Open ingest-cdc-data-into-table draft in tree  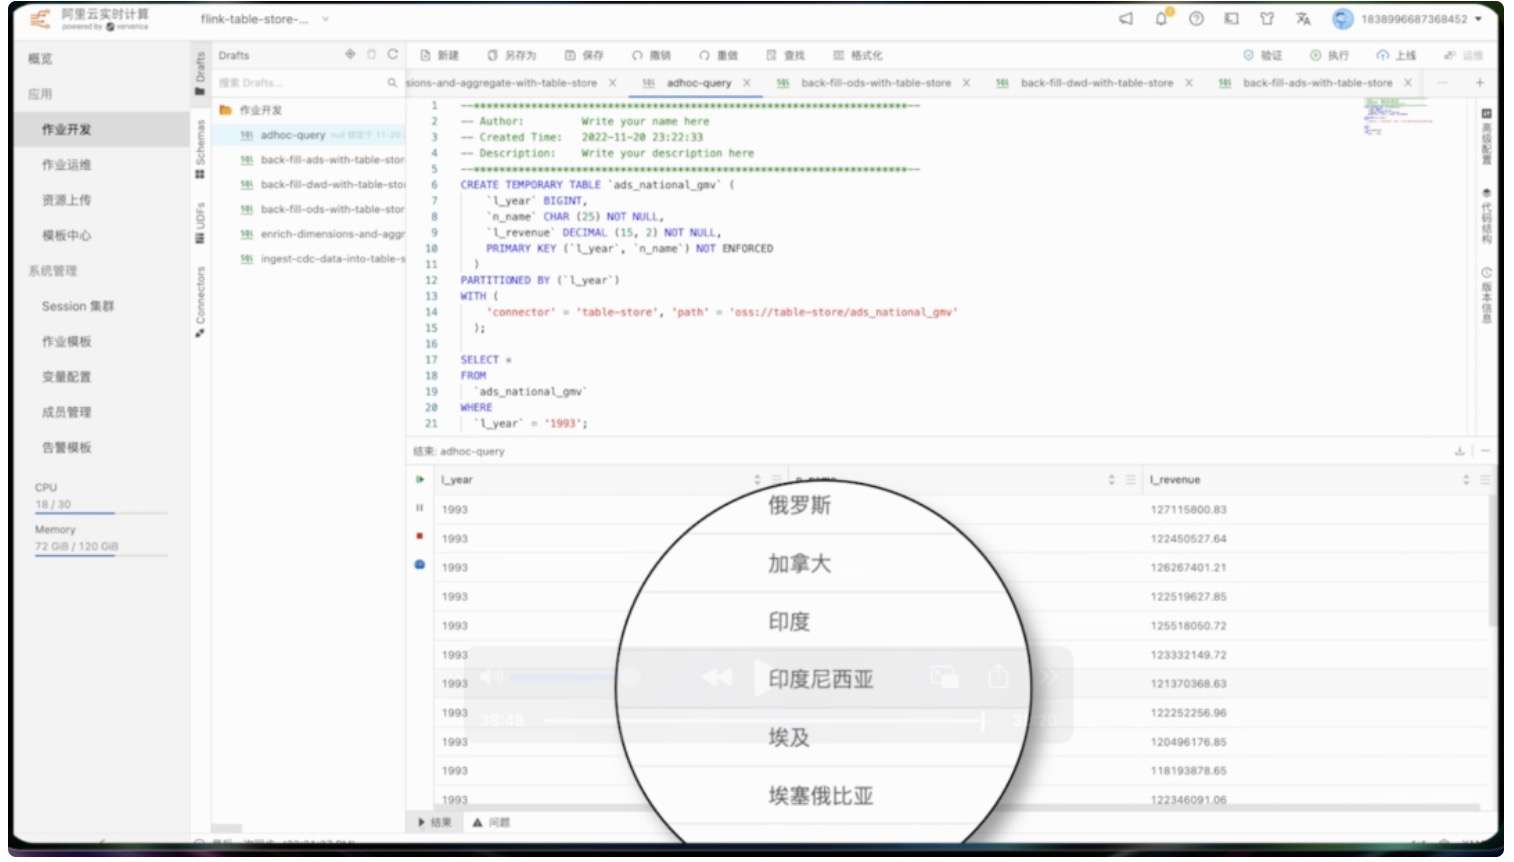(324, 259)
